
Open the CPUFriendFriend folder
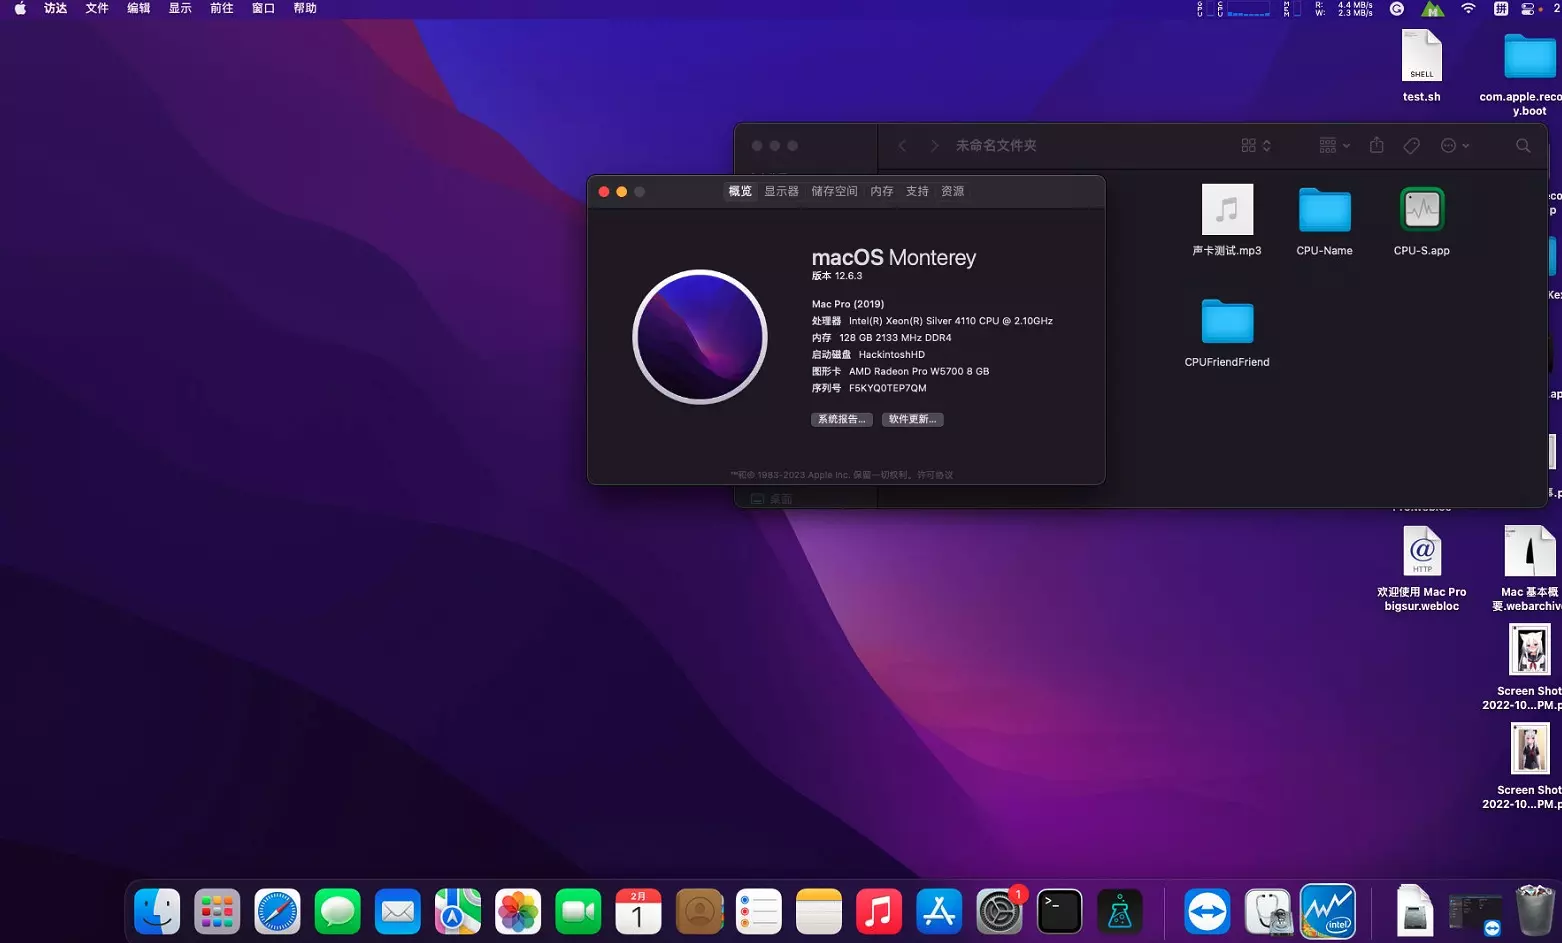coord(1227,322)
